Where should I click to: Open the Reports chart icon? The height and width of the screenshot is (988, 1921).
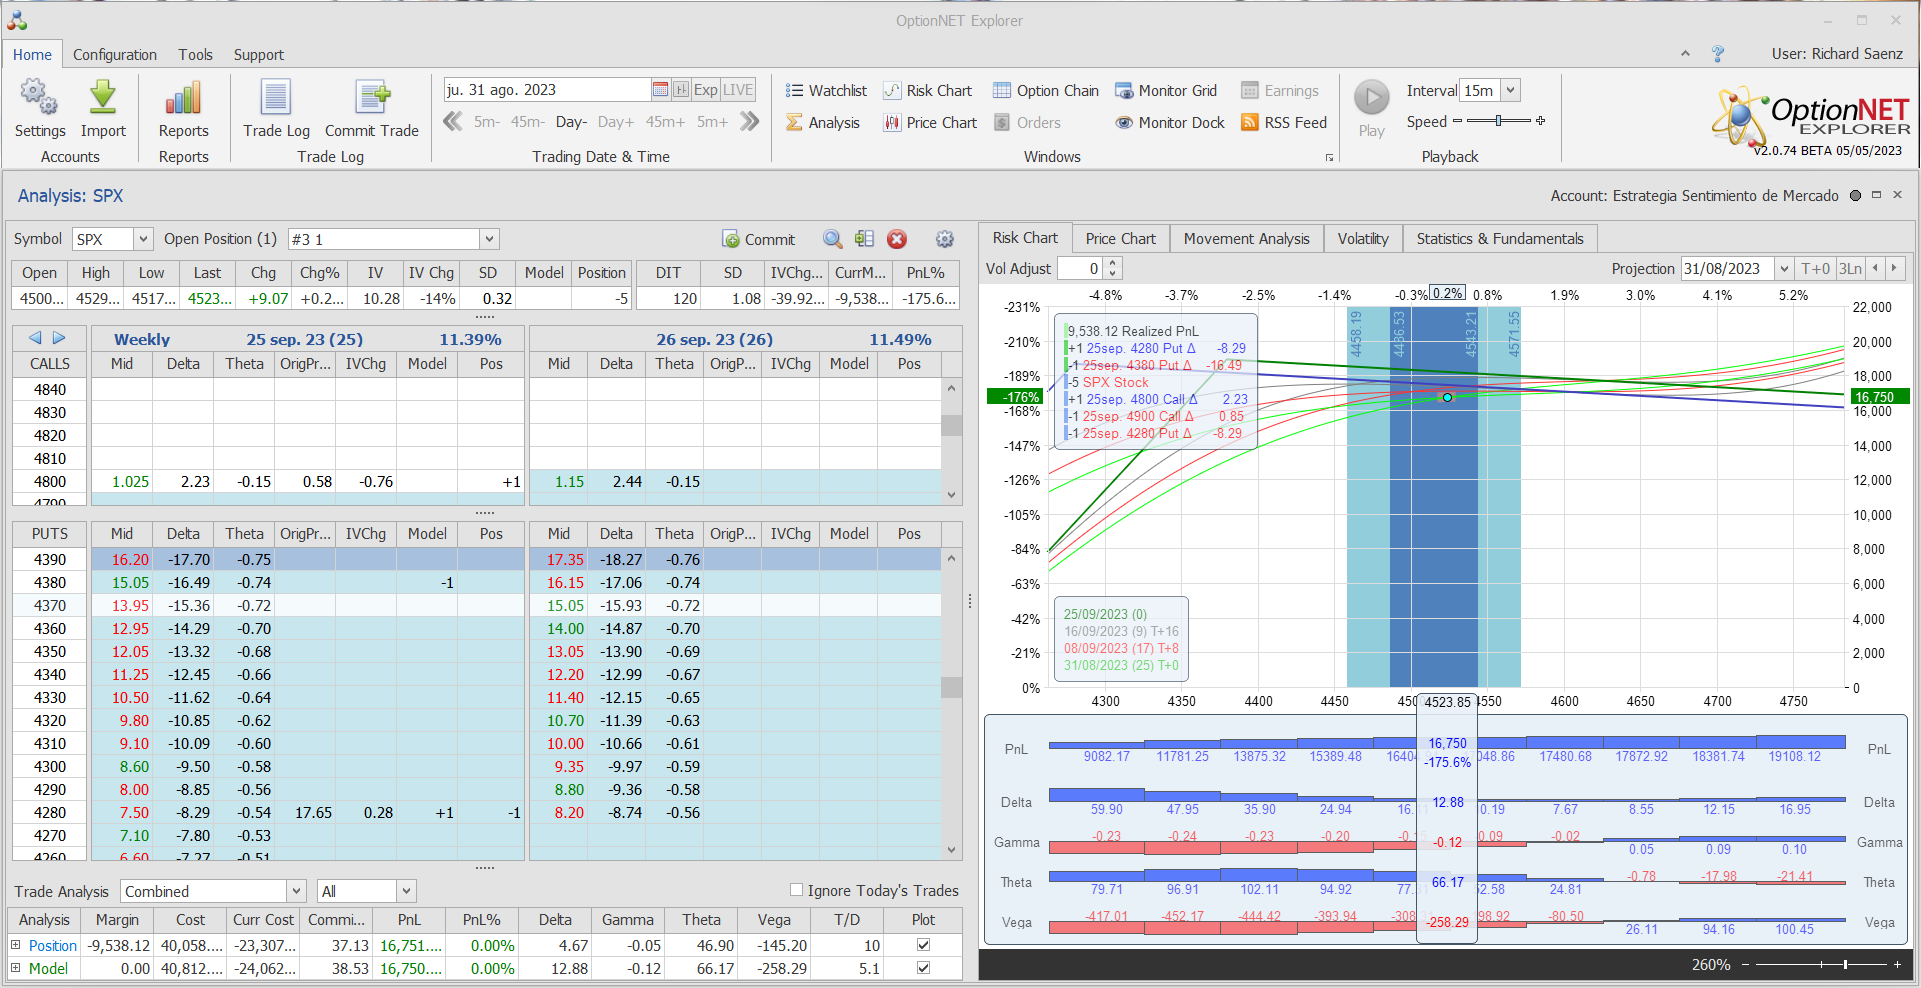[x=183, y=99]
